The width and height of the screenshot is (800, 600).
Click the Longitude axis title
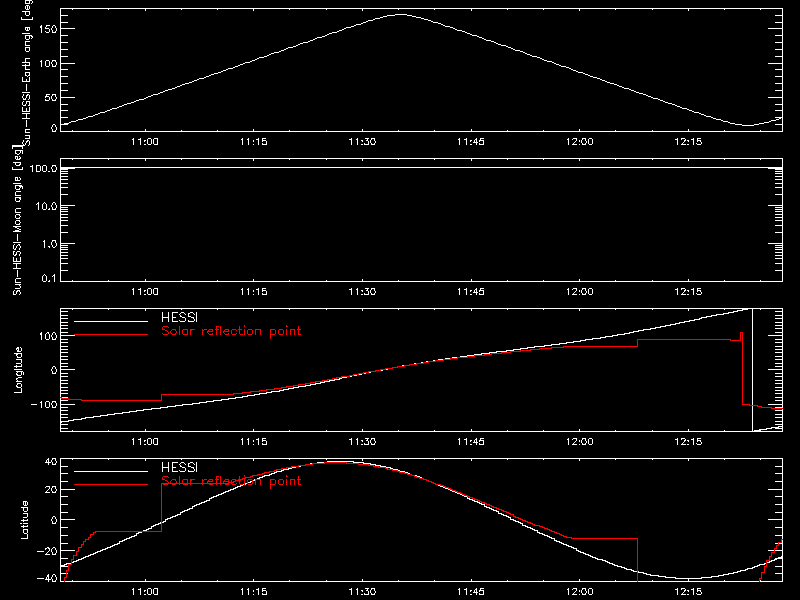[18, 370]
